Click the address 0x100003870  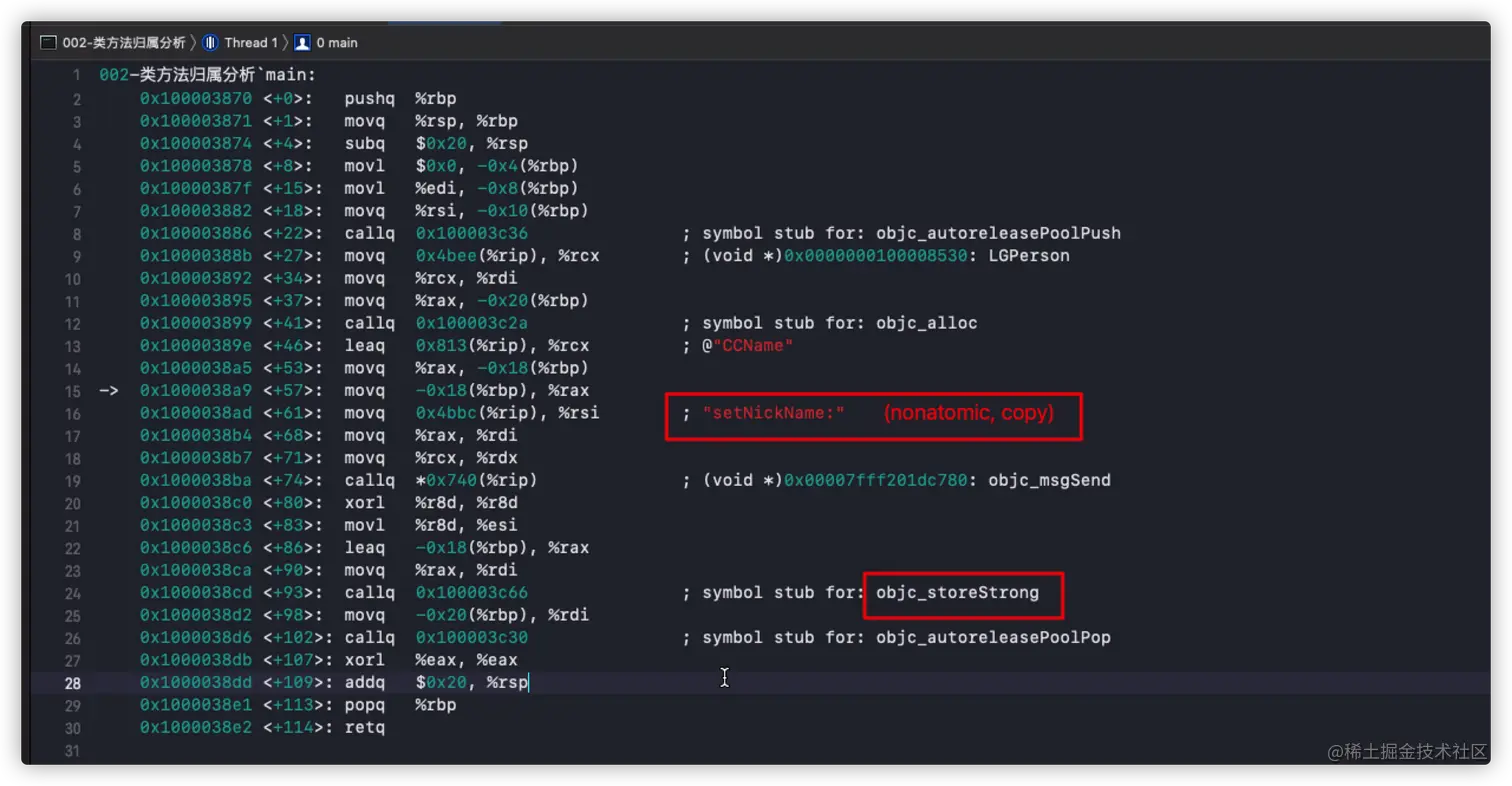coord(197,99)
